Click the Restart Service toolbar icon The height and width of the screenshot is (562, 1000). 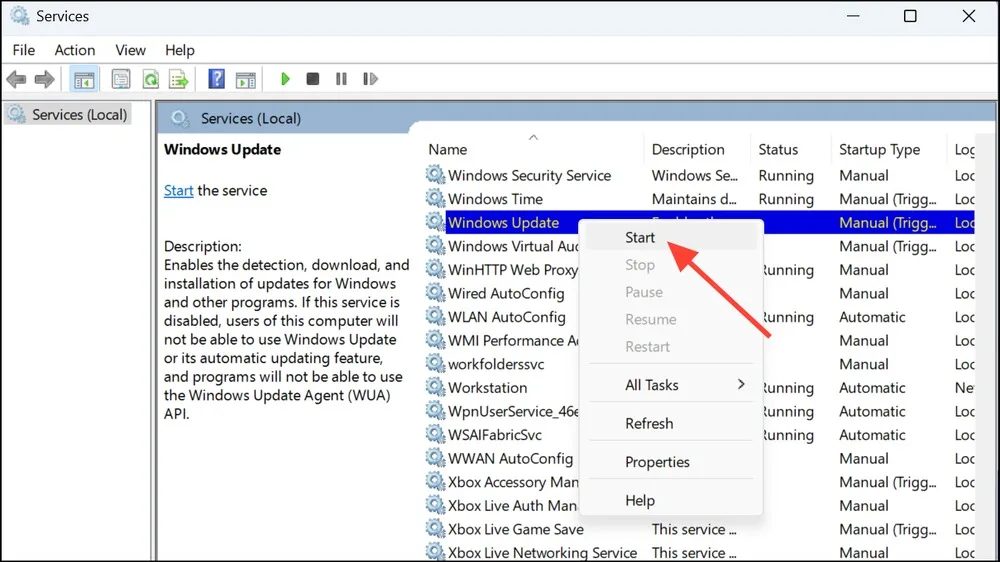coord(370,79)
